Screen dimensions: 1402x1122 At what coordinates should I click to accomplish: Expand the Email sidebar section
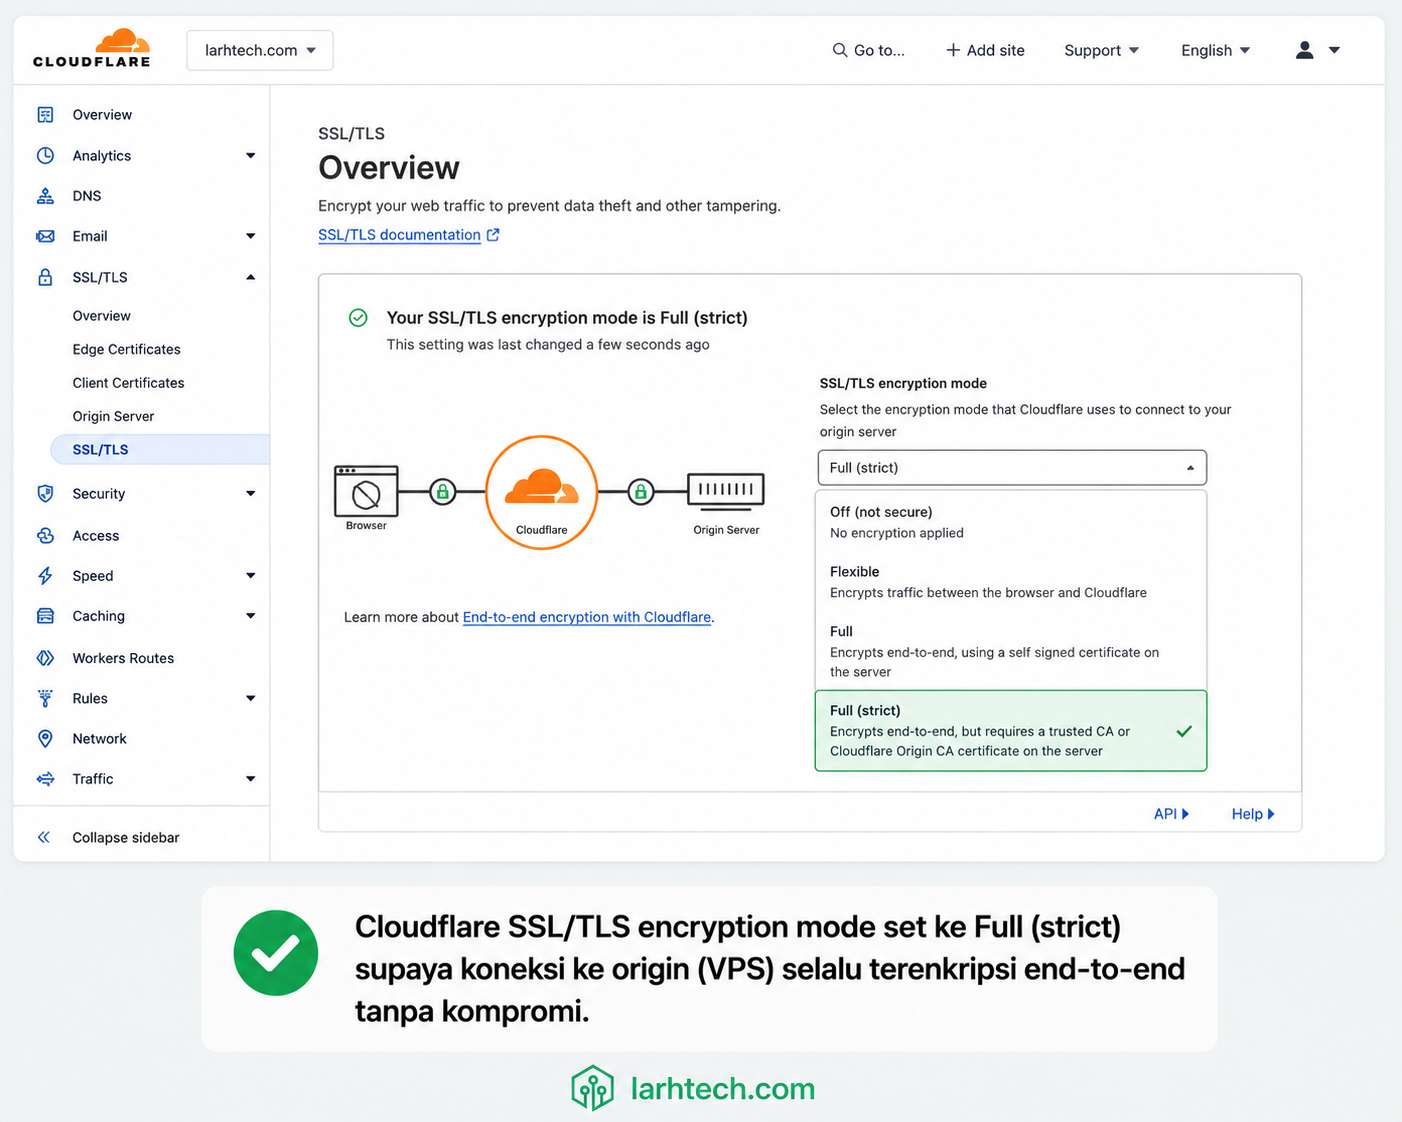[251, 236]
